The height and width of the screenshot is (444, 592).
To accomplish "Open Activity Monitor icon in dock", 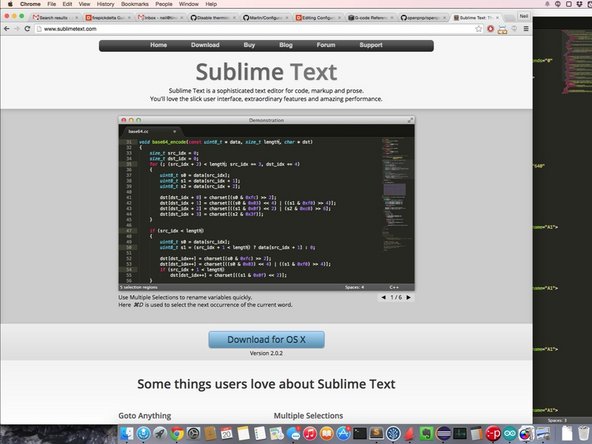I will click(459, 434).
